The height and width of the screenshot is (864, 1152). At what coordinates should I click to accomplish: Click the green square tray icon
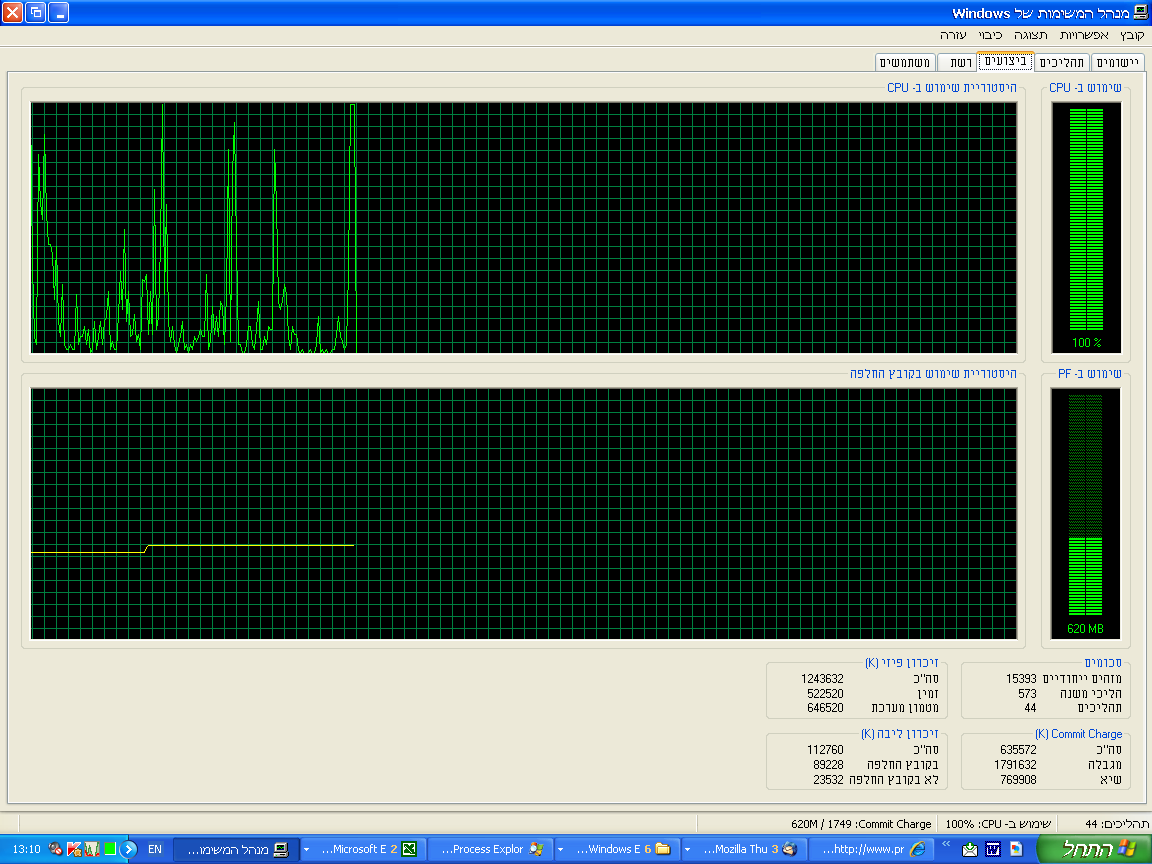pos(109,849)
